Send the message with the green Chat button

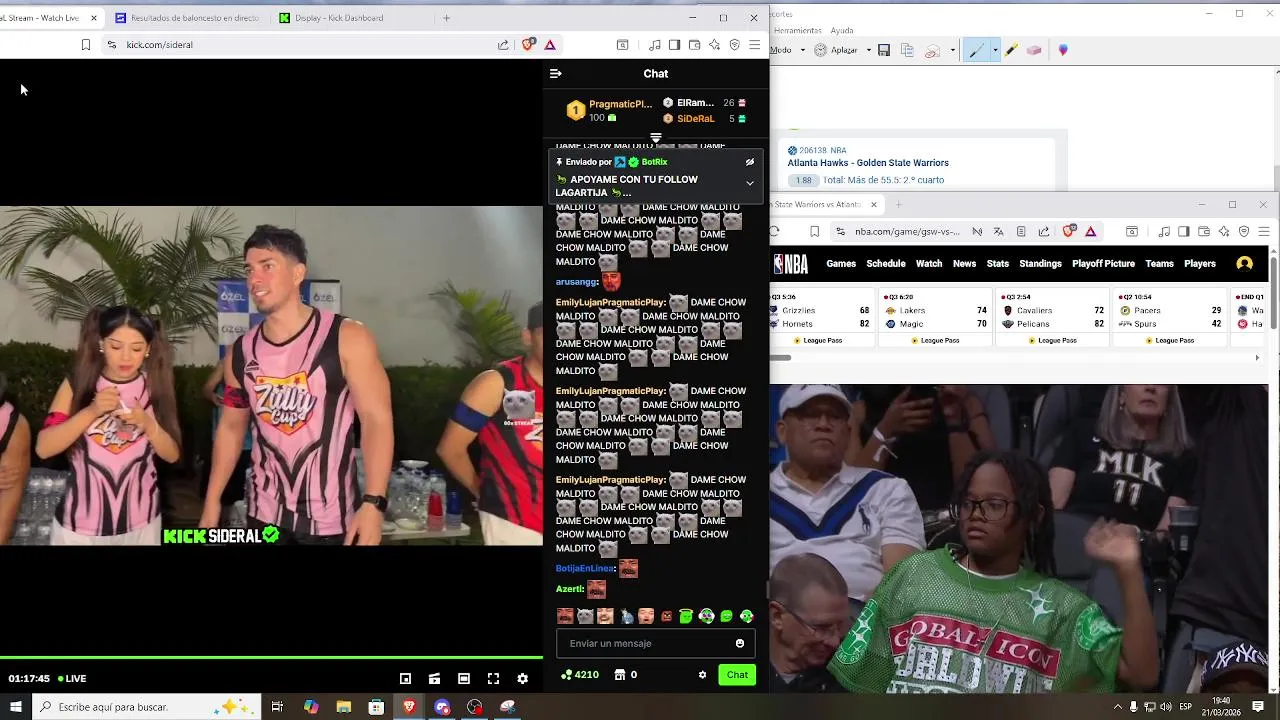click(737, 674)
